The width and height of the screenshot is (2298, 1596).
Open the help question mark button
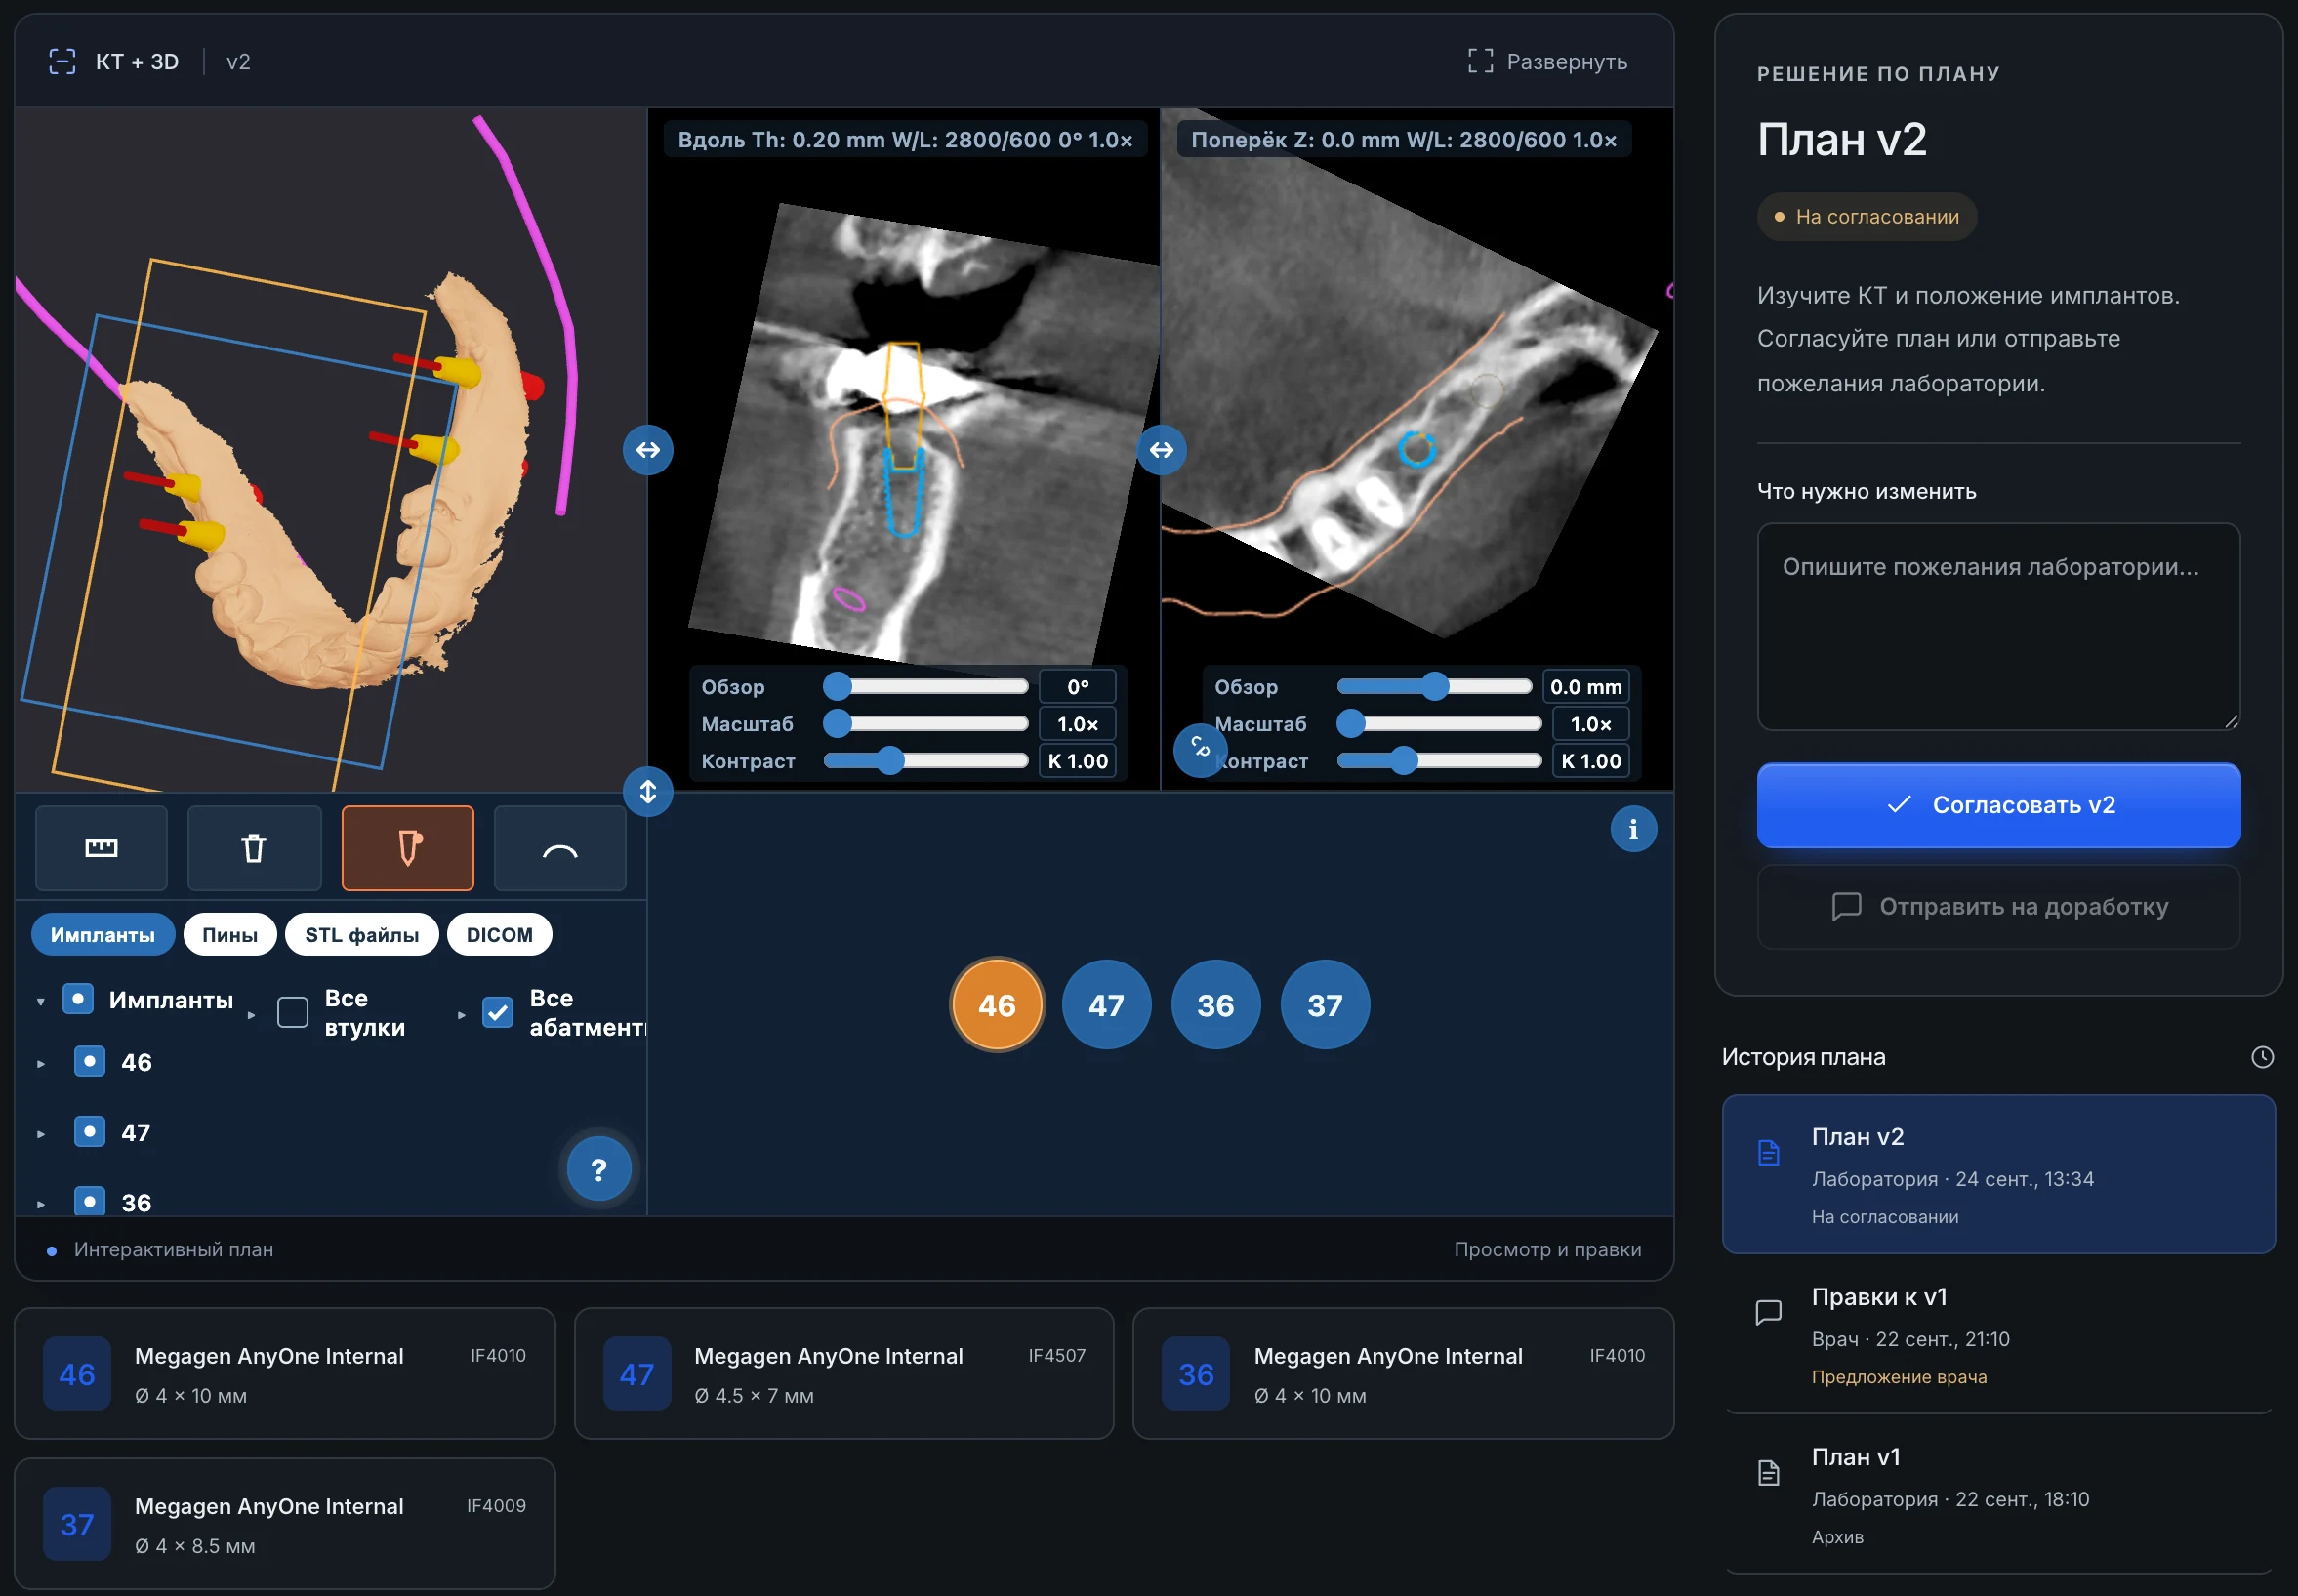598,1169
